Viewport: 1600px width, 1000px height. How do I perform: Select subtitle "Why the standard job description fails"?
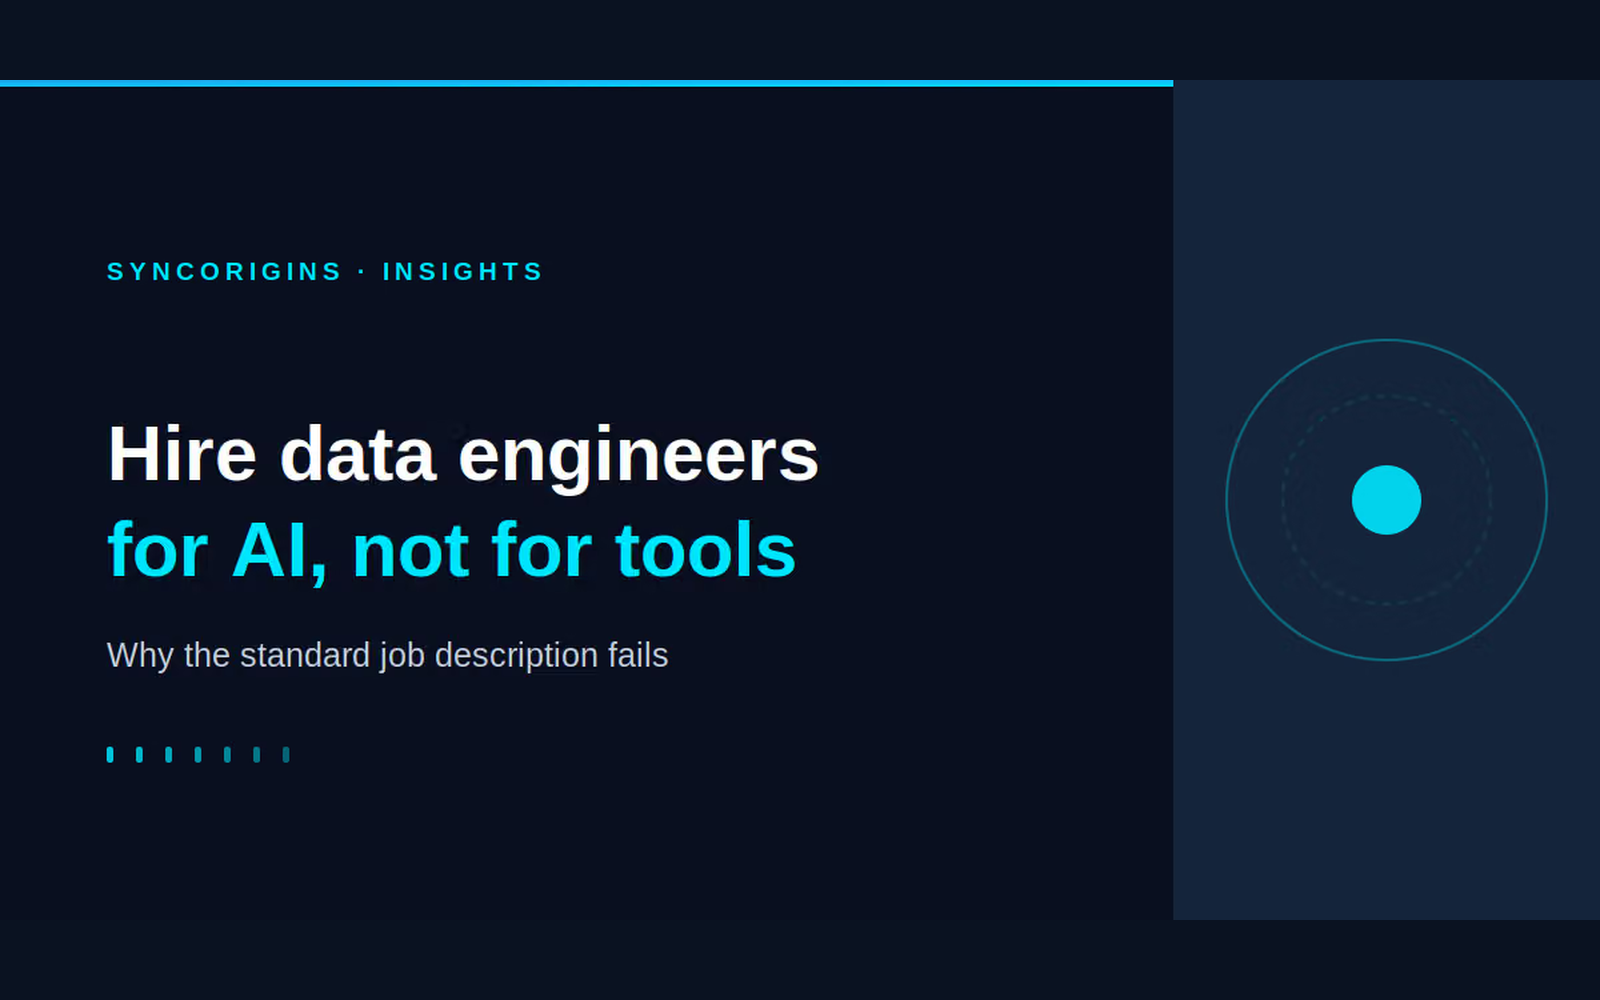coord(387,656)
